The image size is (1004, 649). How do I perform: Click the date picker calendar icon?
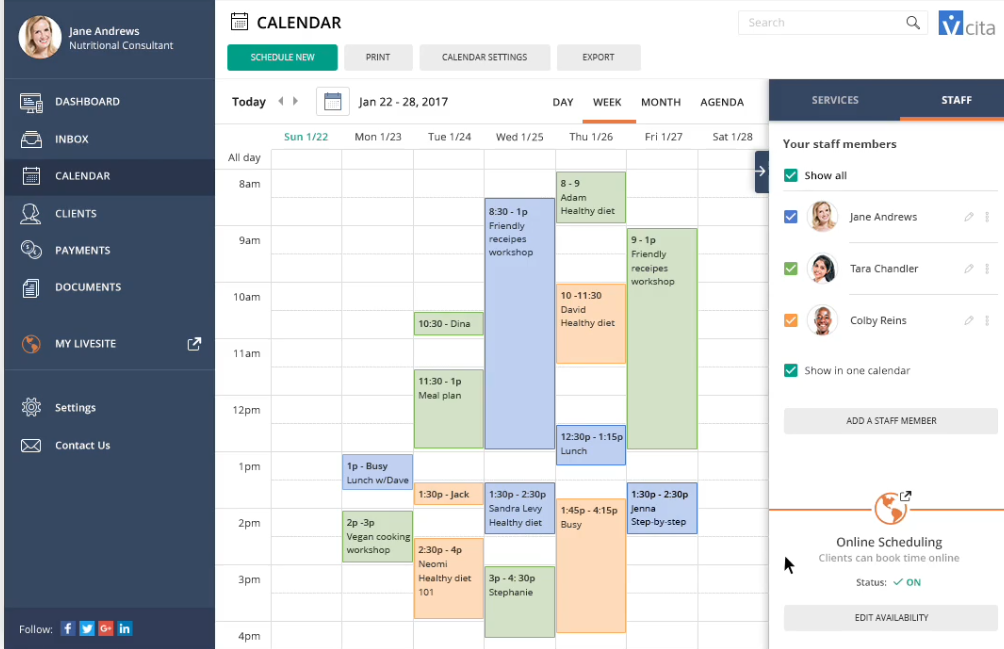tap(332, 101)
